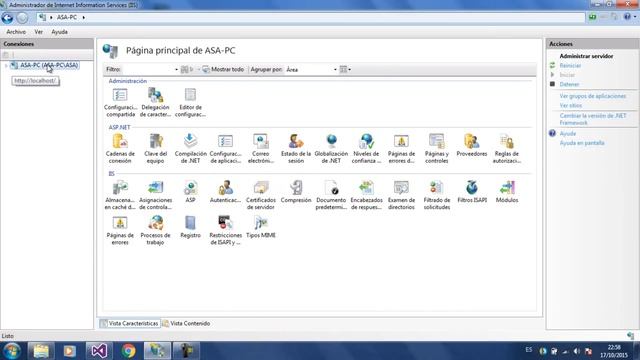Image resolution: width=640 pixels, height=360 pixels.
Task: Open Asignaciones de controlador icon
Action: (x=155, y=195)
